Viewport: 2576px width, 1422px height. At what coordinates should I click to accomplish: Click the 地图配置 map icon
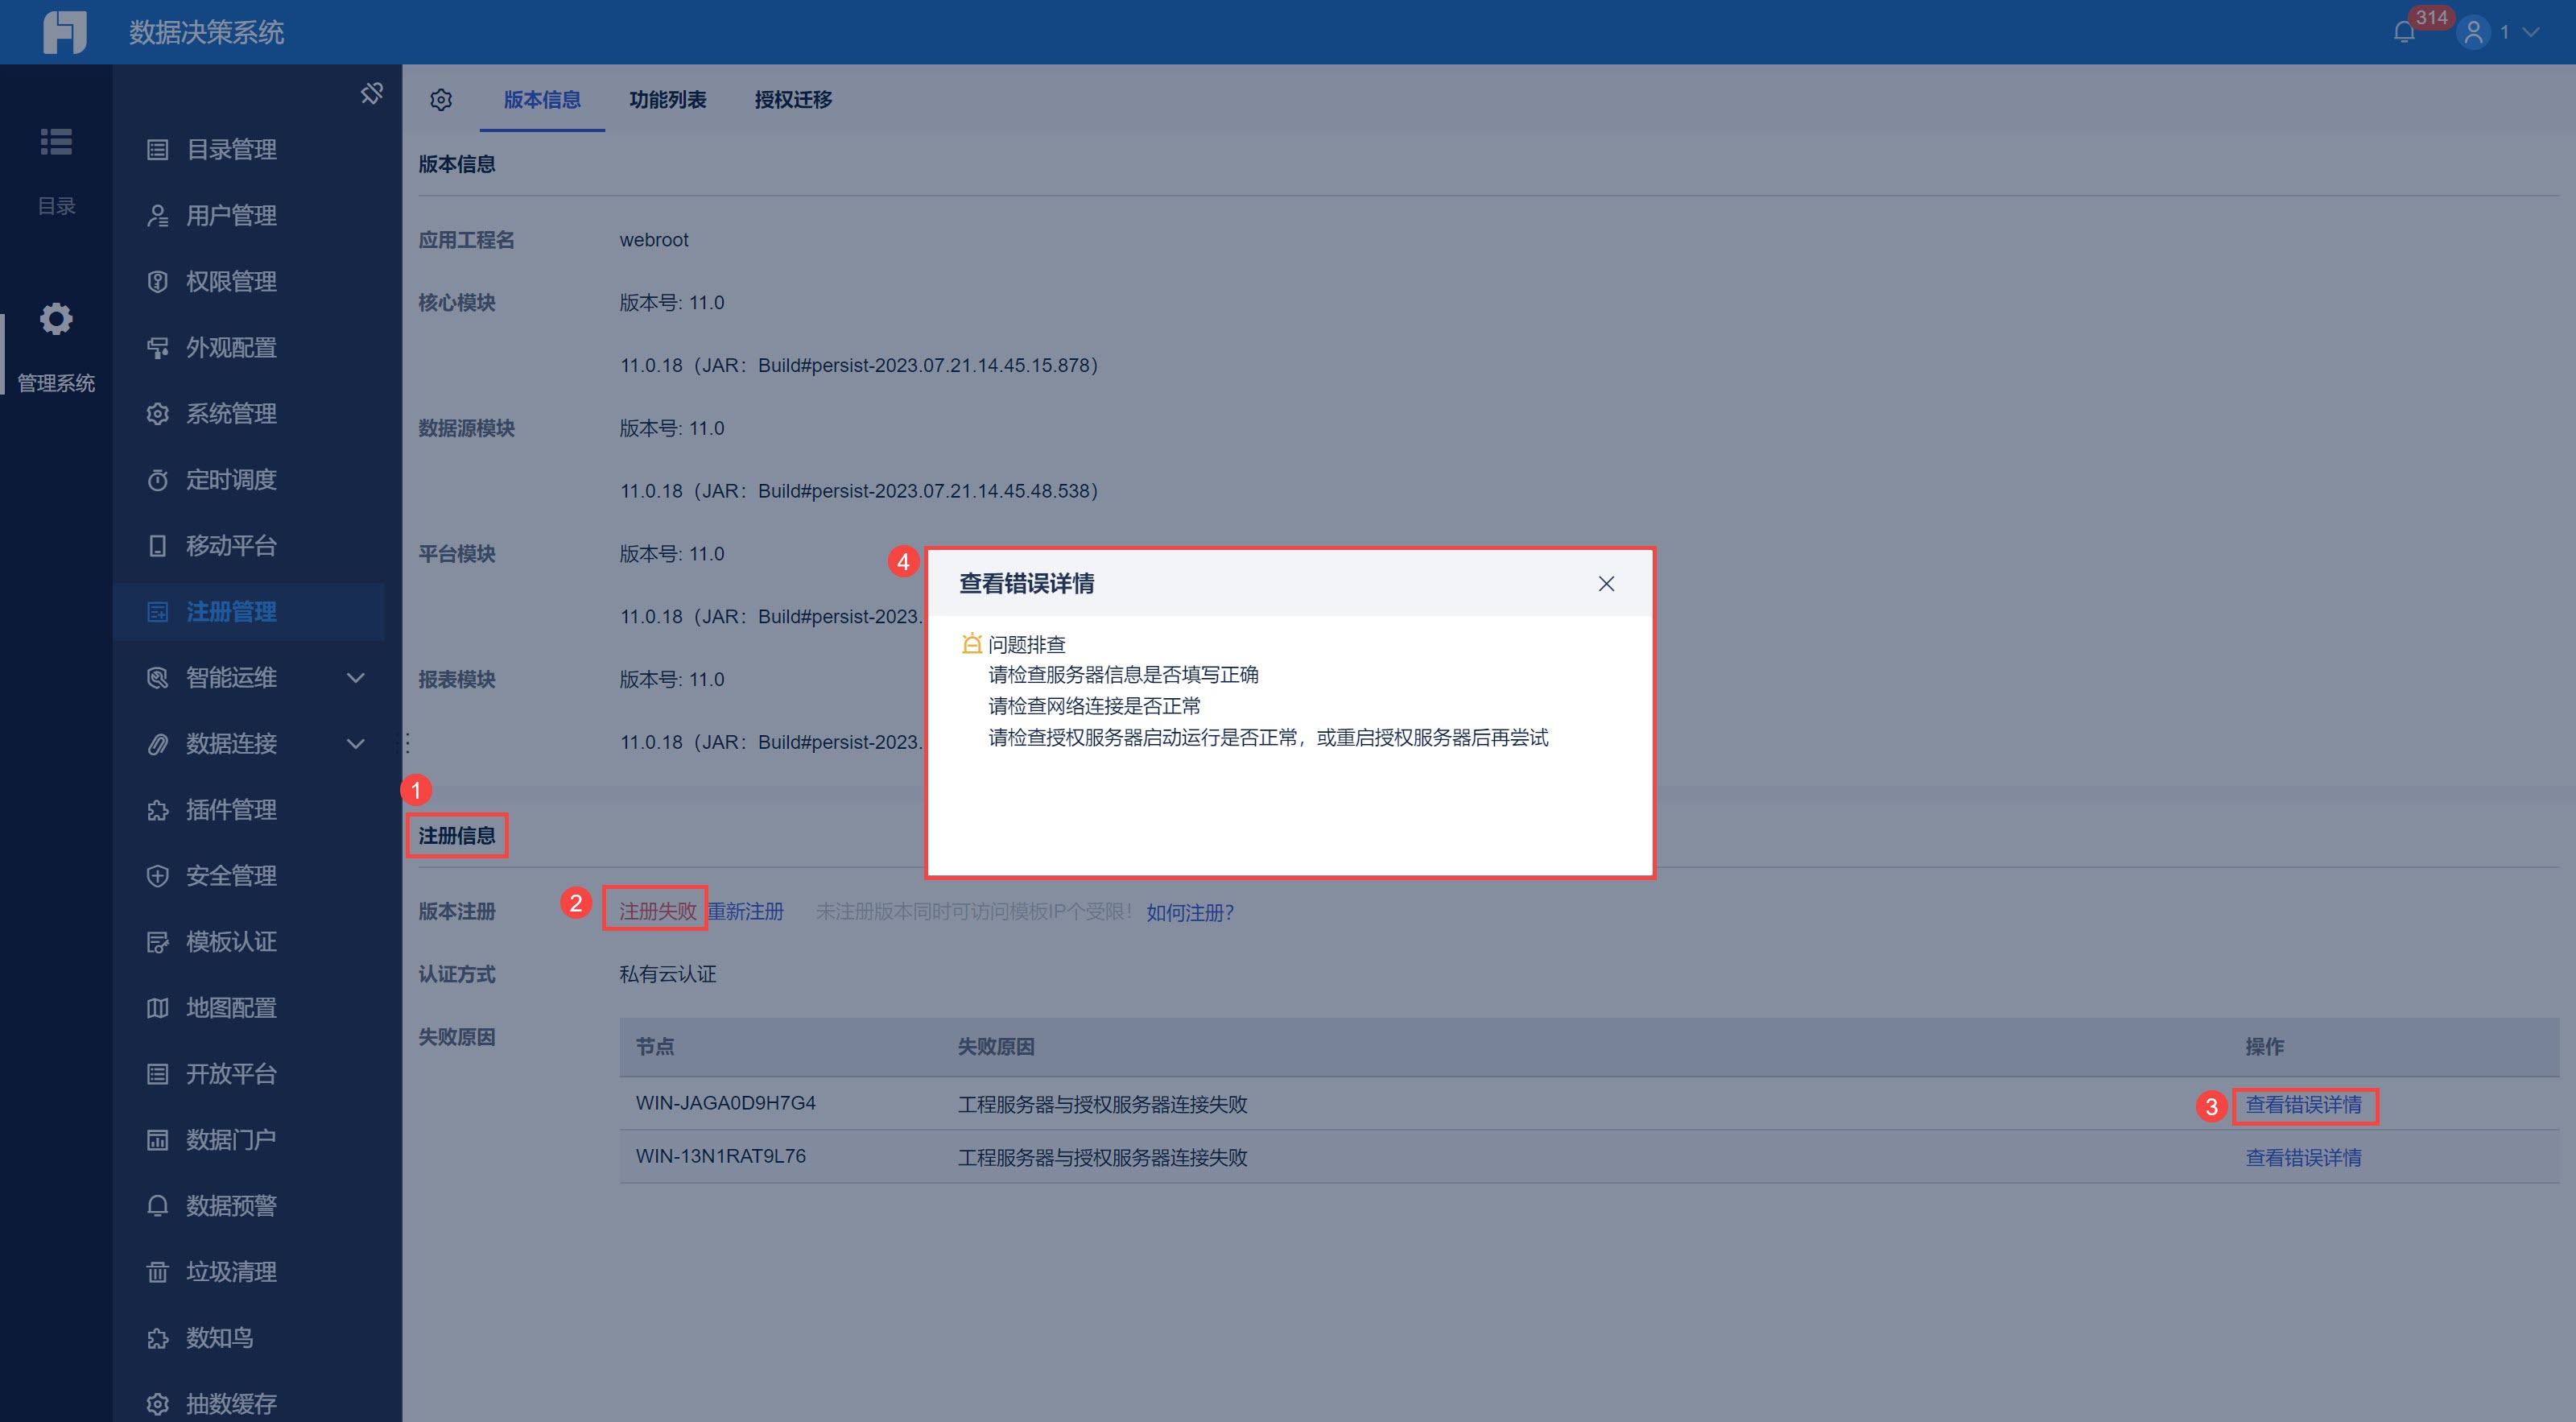pyautogui.click(x=157, y=1008)
